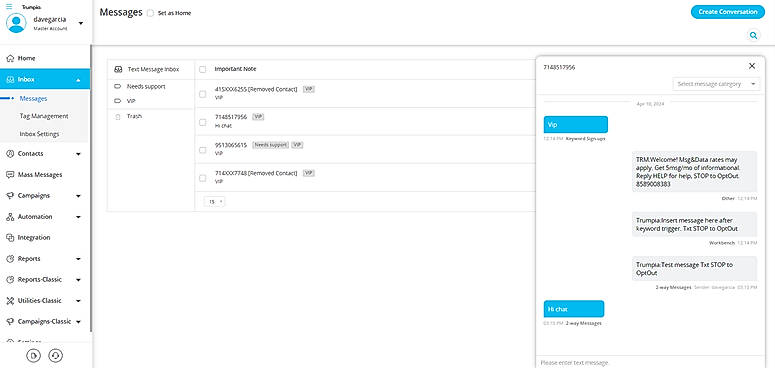Click the Needs support tag icon

[x=118, y=86]
